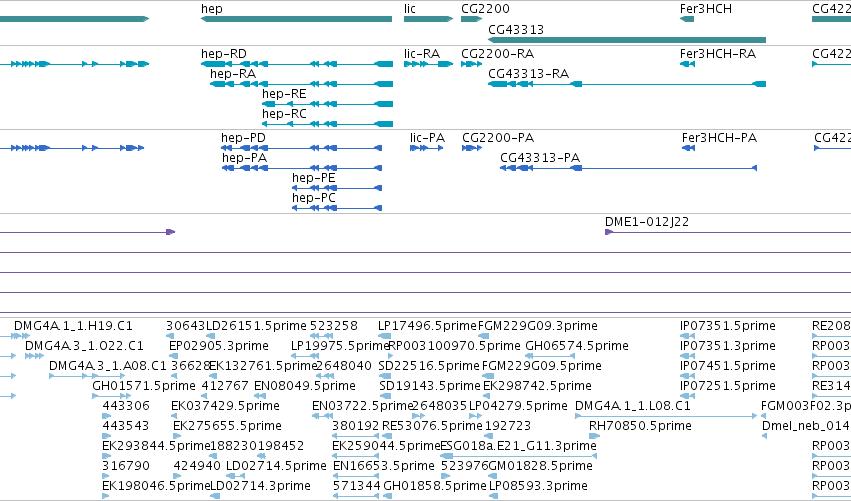Select the IP07351.3prime EST label
The height and width of the screenshot is (501, 851).
727,346
